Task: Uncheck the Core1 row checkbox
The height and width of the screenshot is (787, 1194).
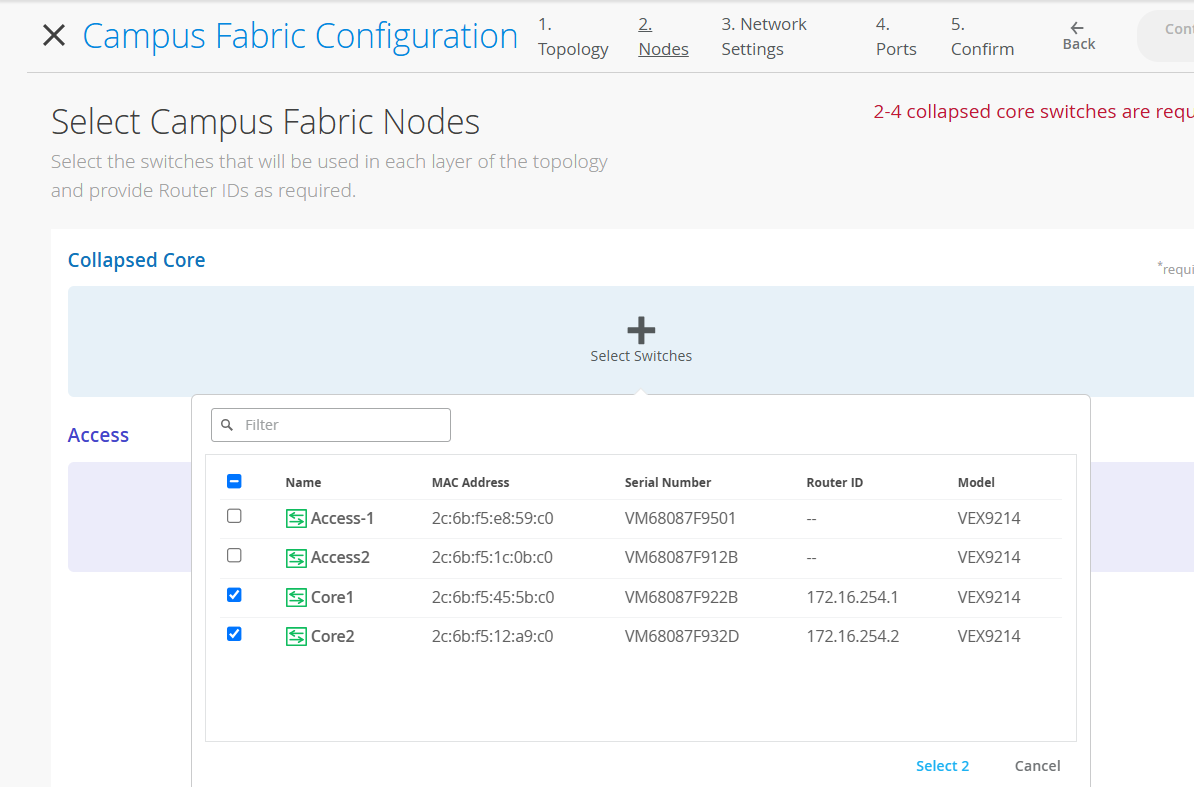Action: 234,595
